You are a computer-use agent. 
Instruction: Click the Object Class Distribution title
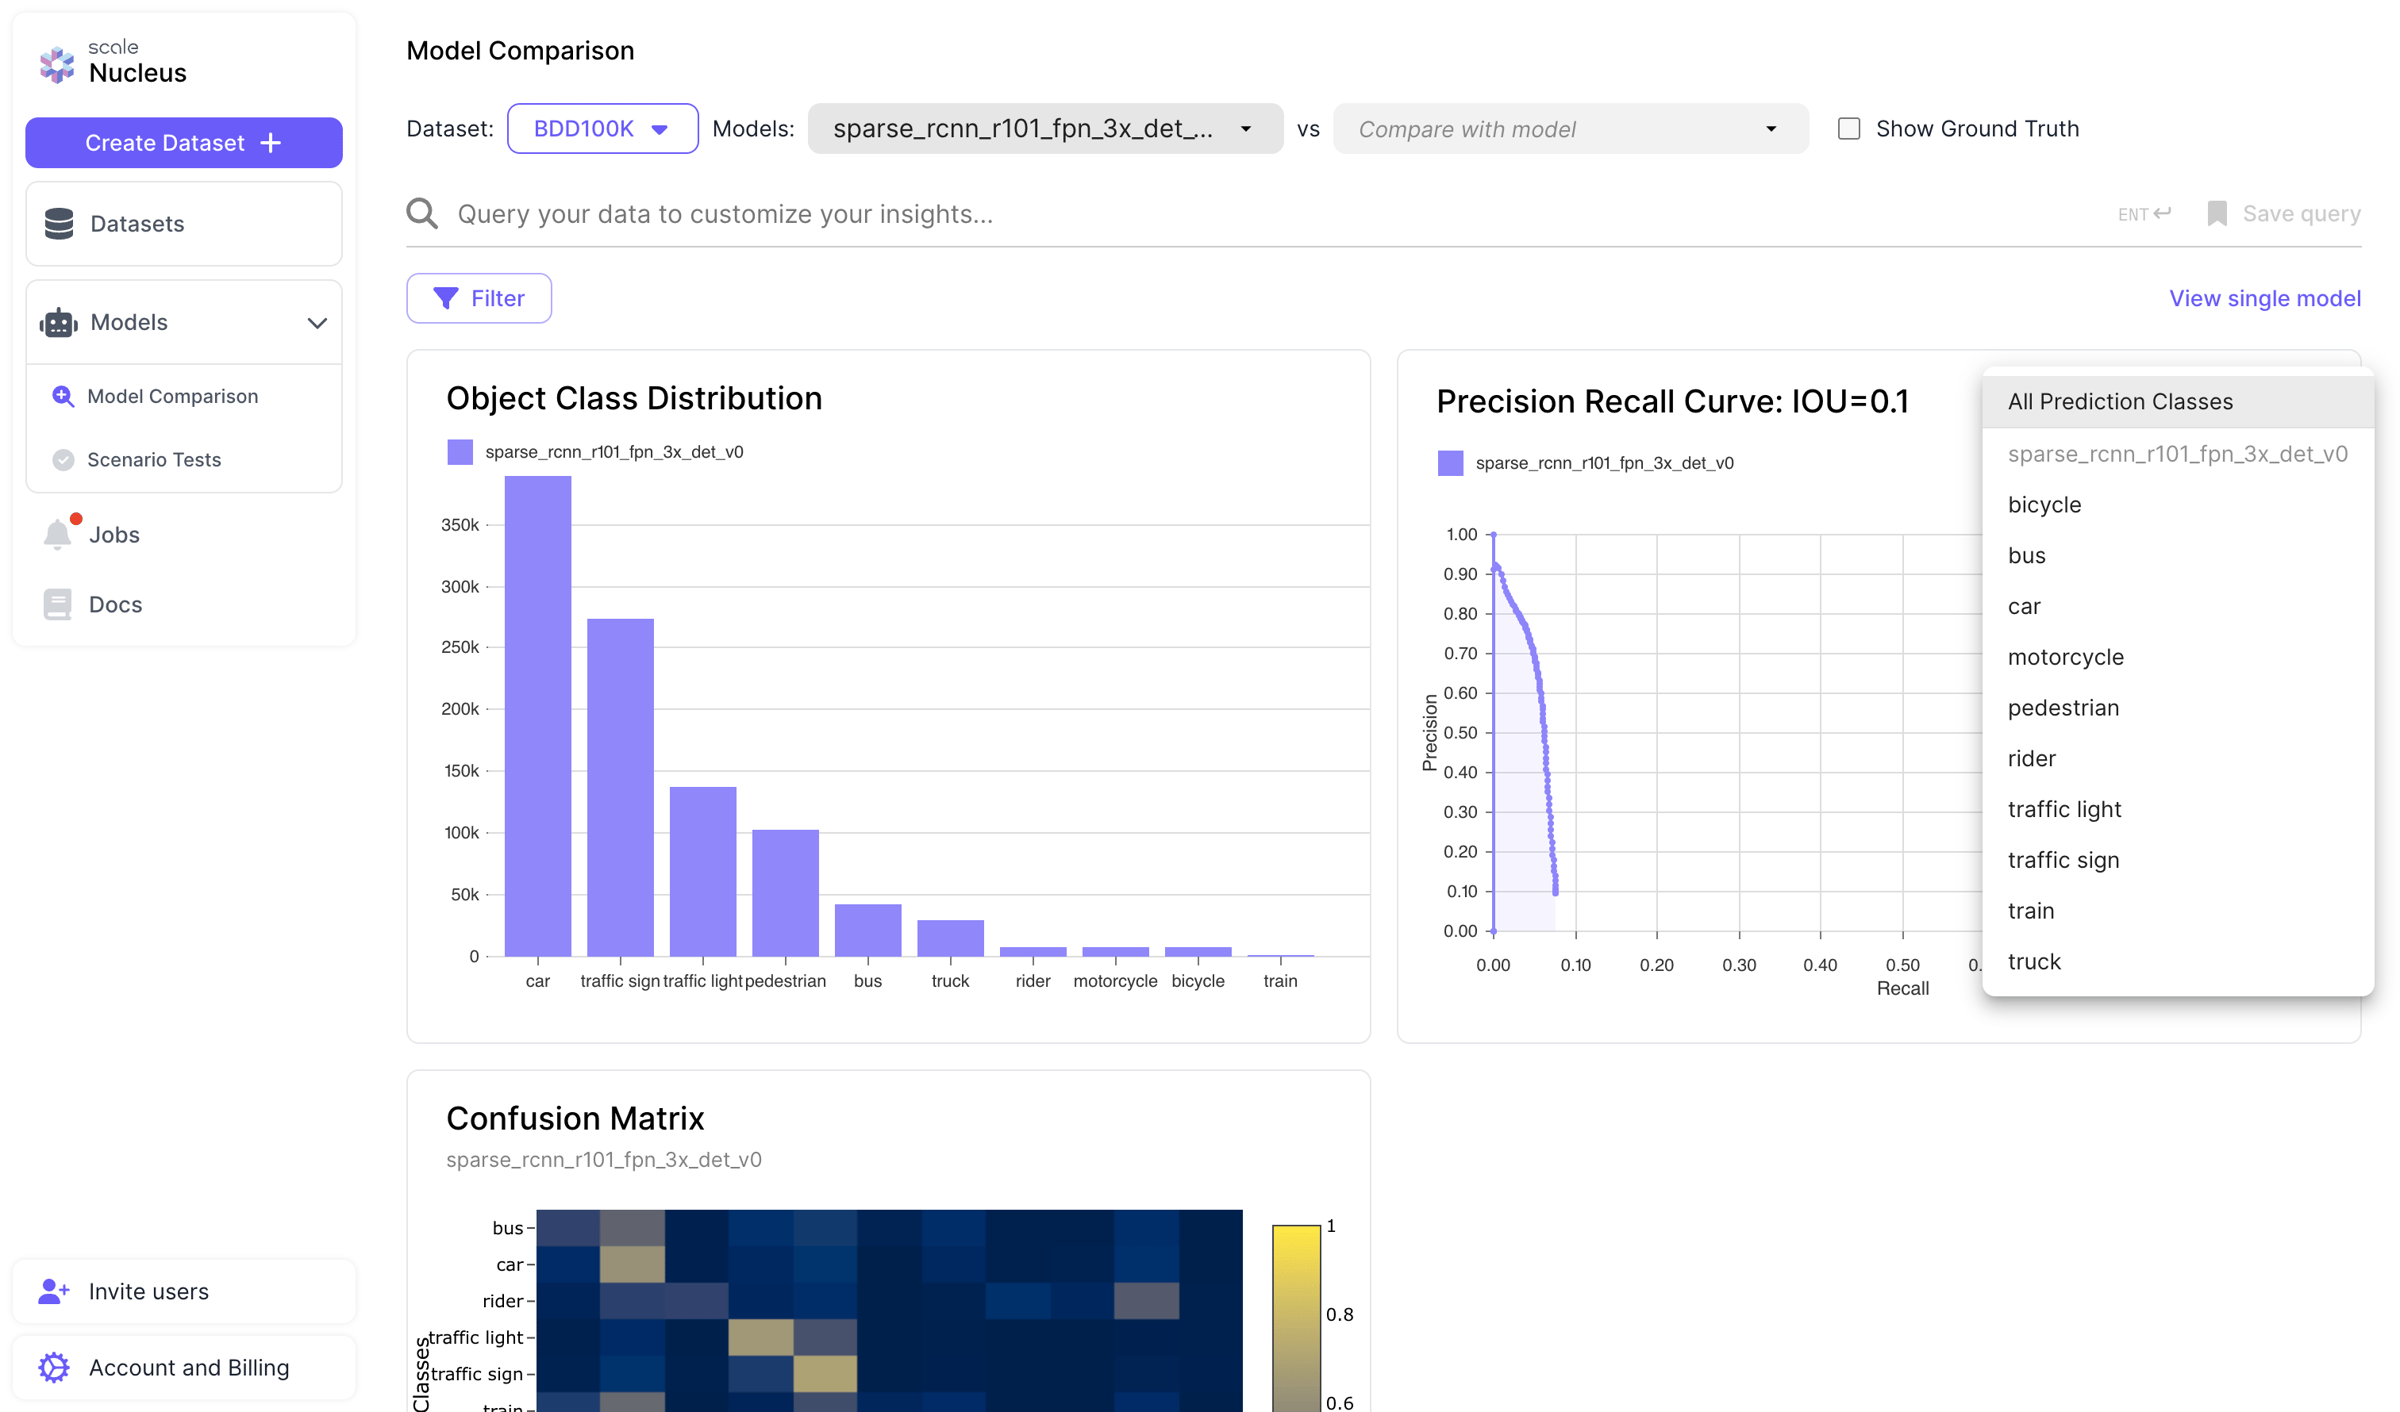[x=634, y=398]
